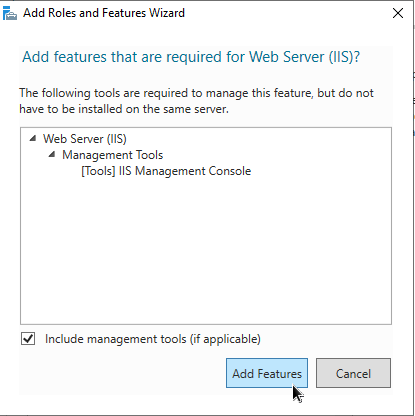Click the blue heading about Web Server (IIS)
The image size is (415, 416).
coord(191,57)
